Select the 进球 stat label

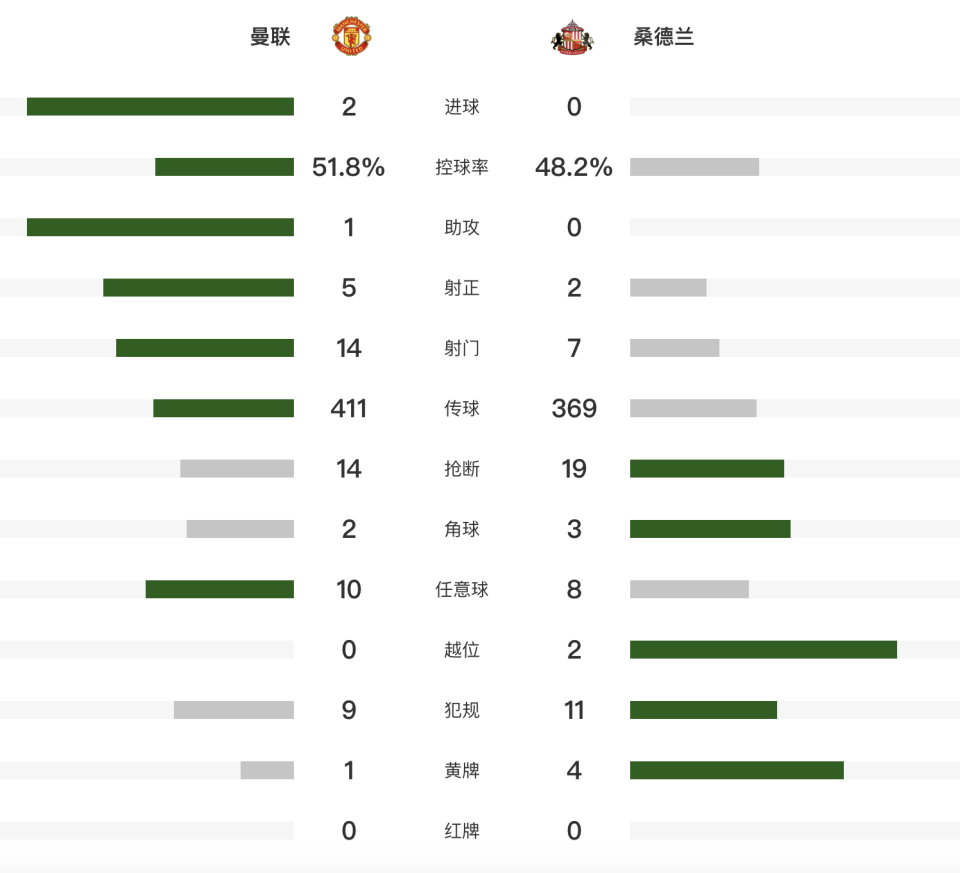(462, 107)
